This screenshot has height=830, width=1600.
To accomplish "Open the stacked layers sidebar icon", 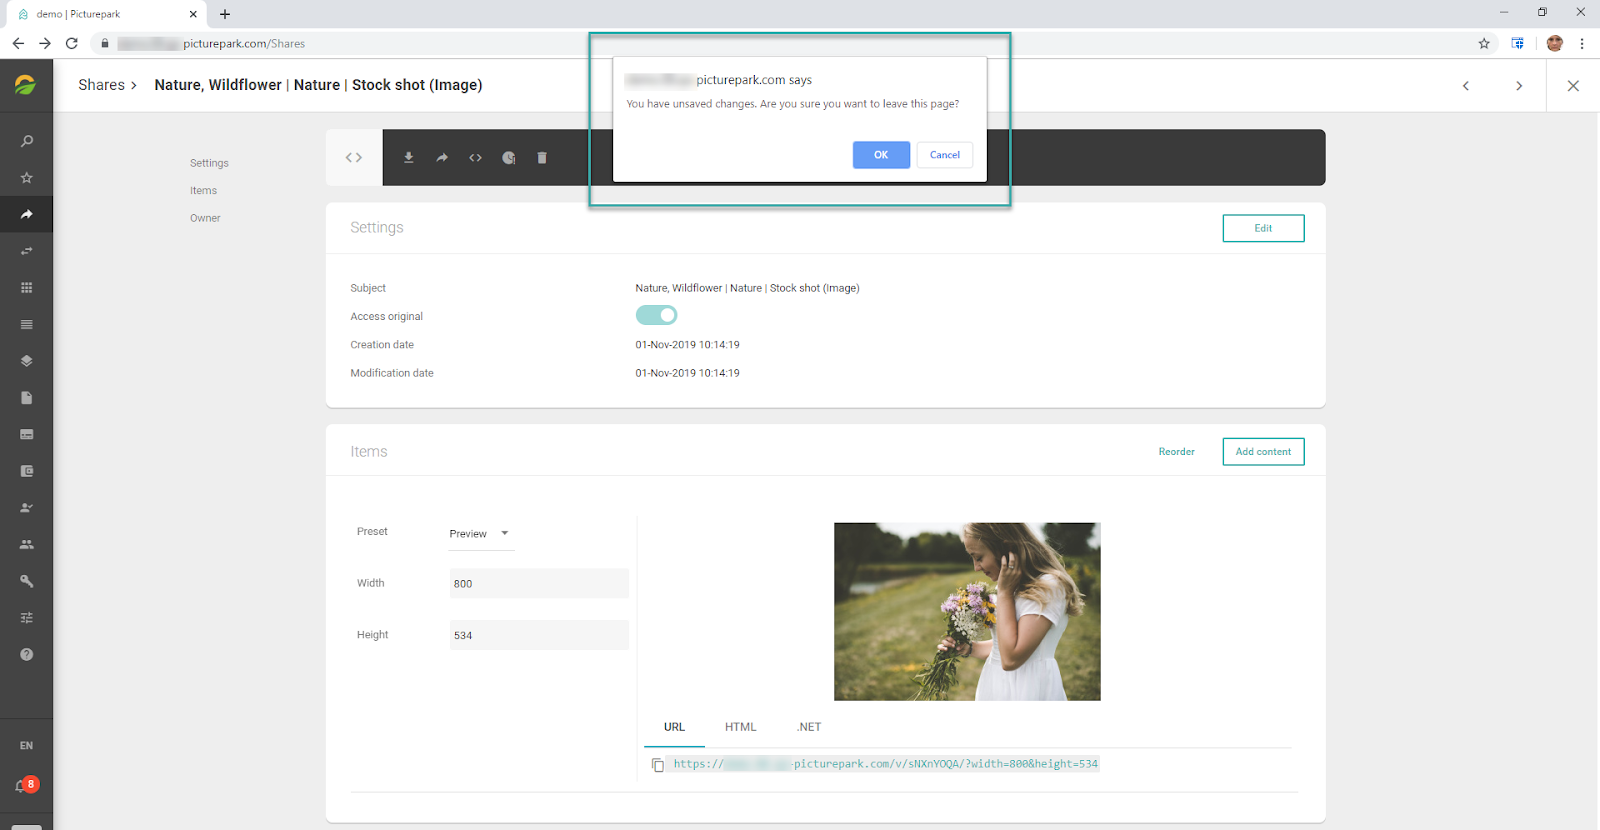I will click(27, 361).
